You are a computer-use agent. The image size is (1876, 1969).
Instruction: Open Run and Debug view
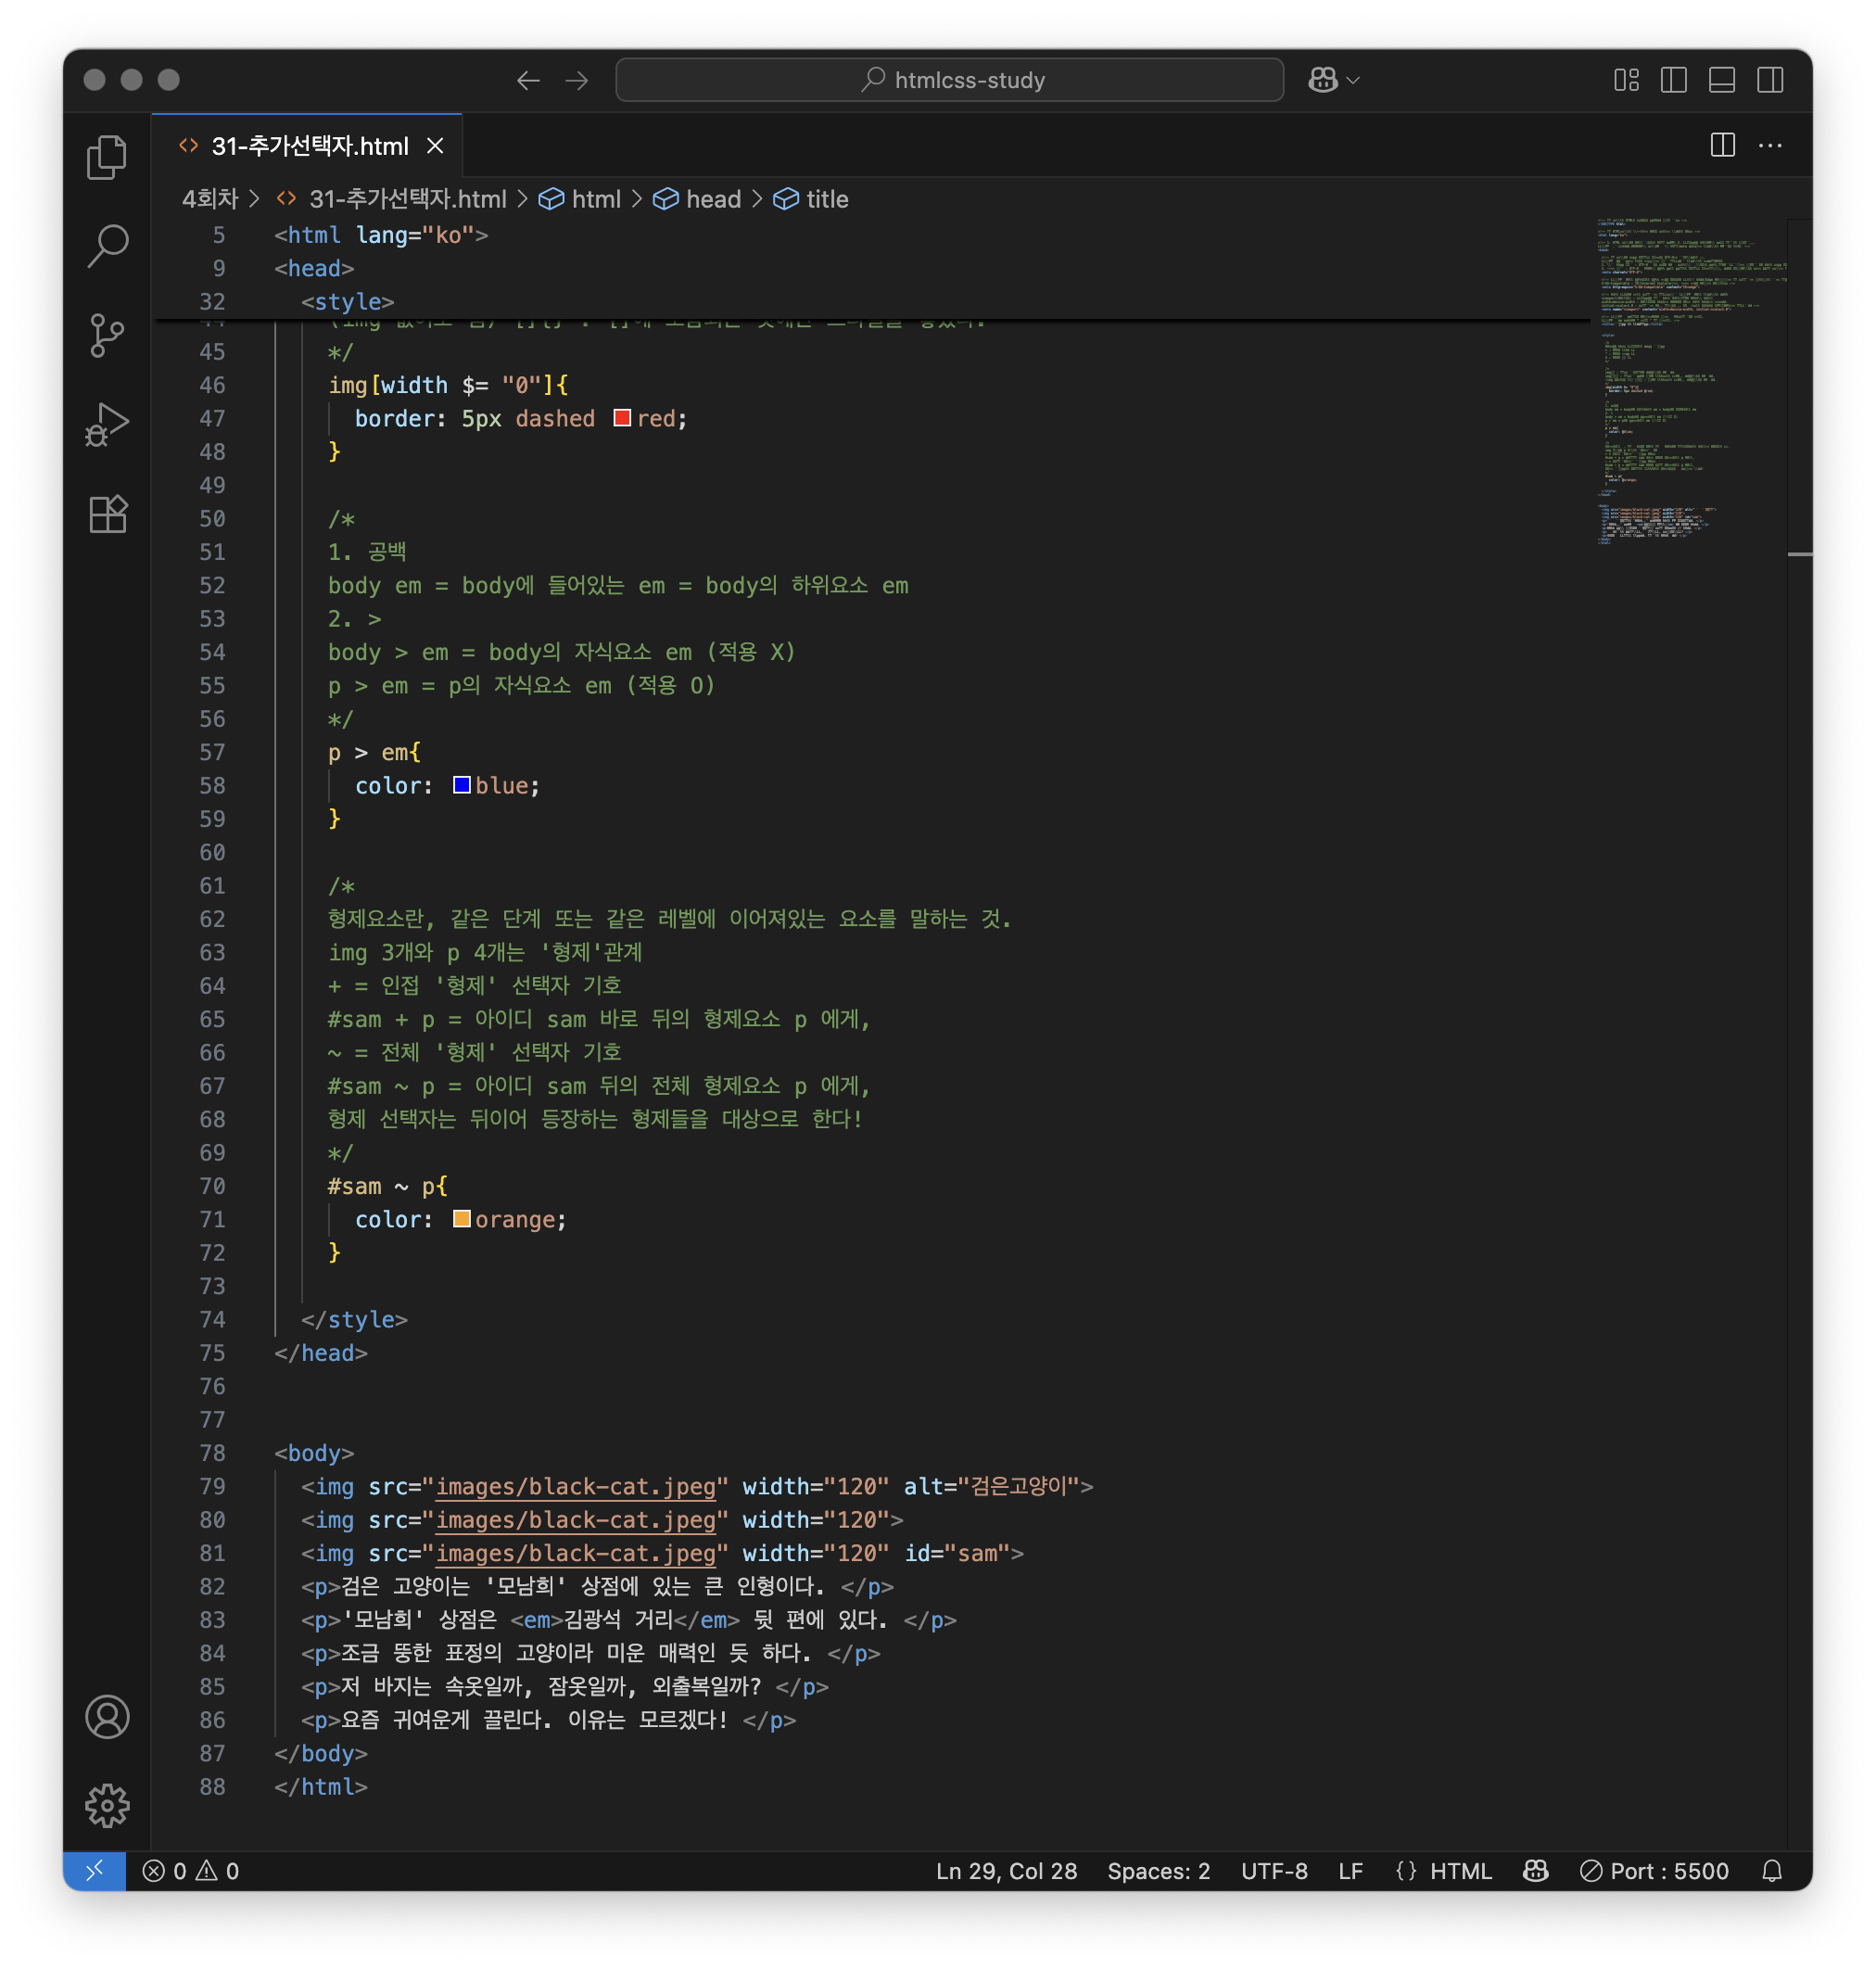[107, 424]
